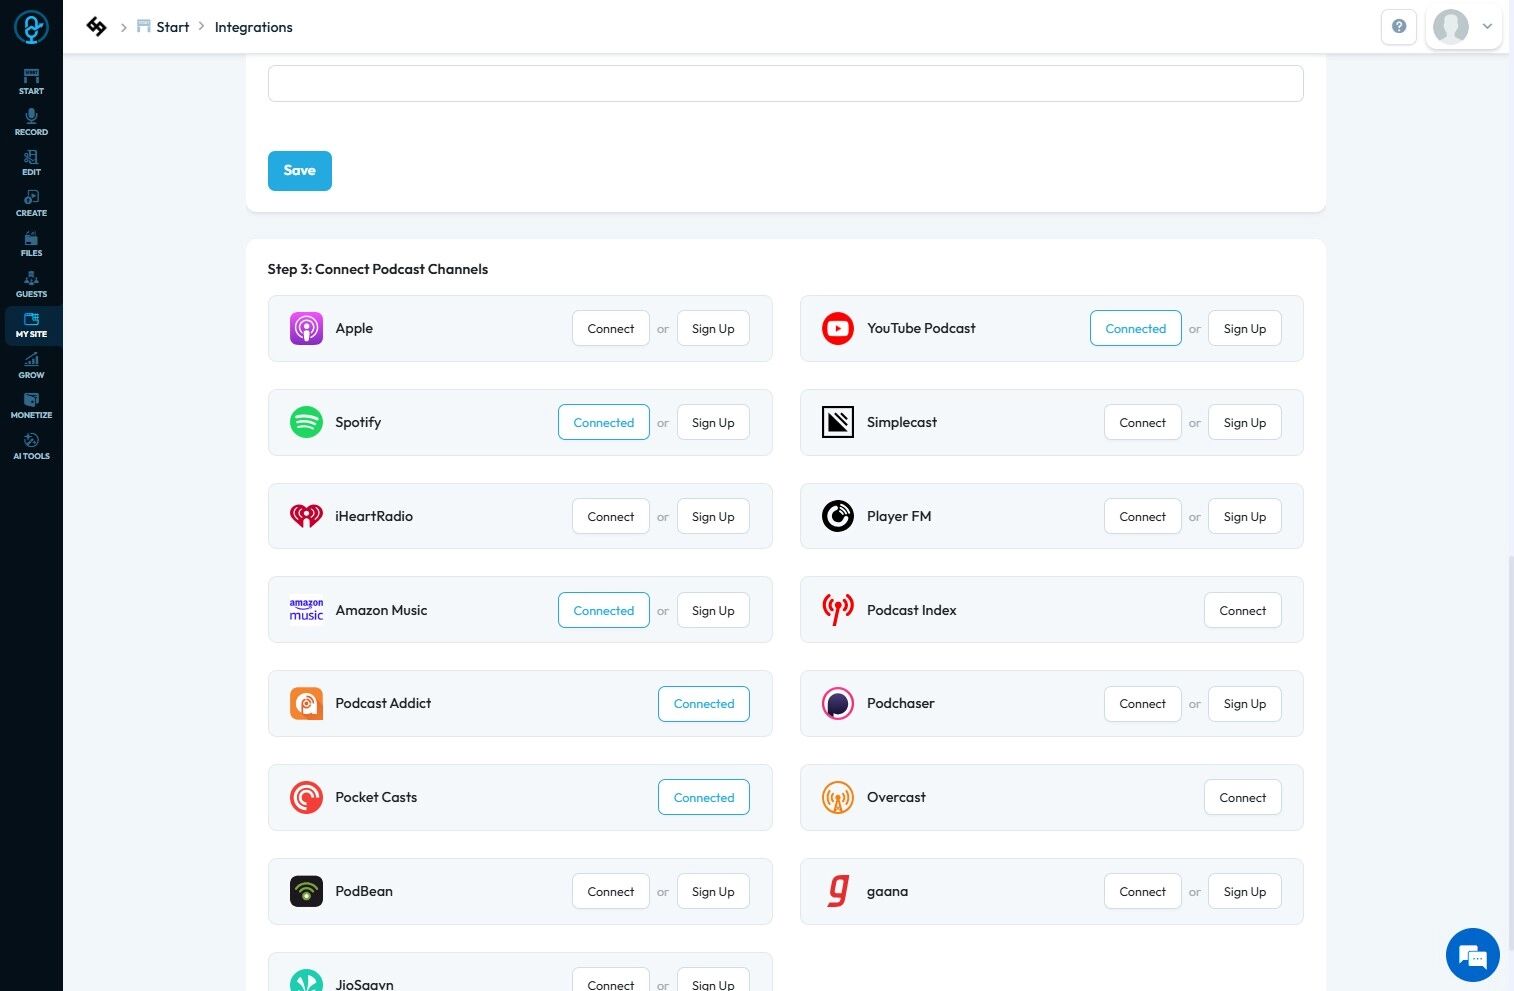Open the Podcastle logo home icon

[x=31, y=27]
